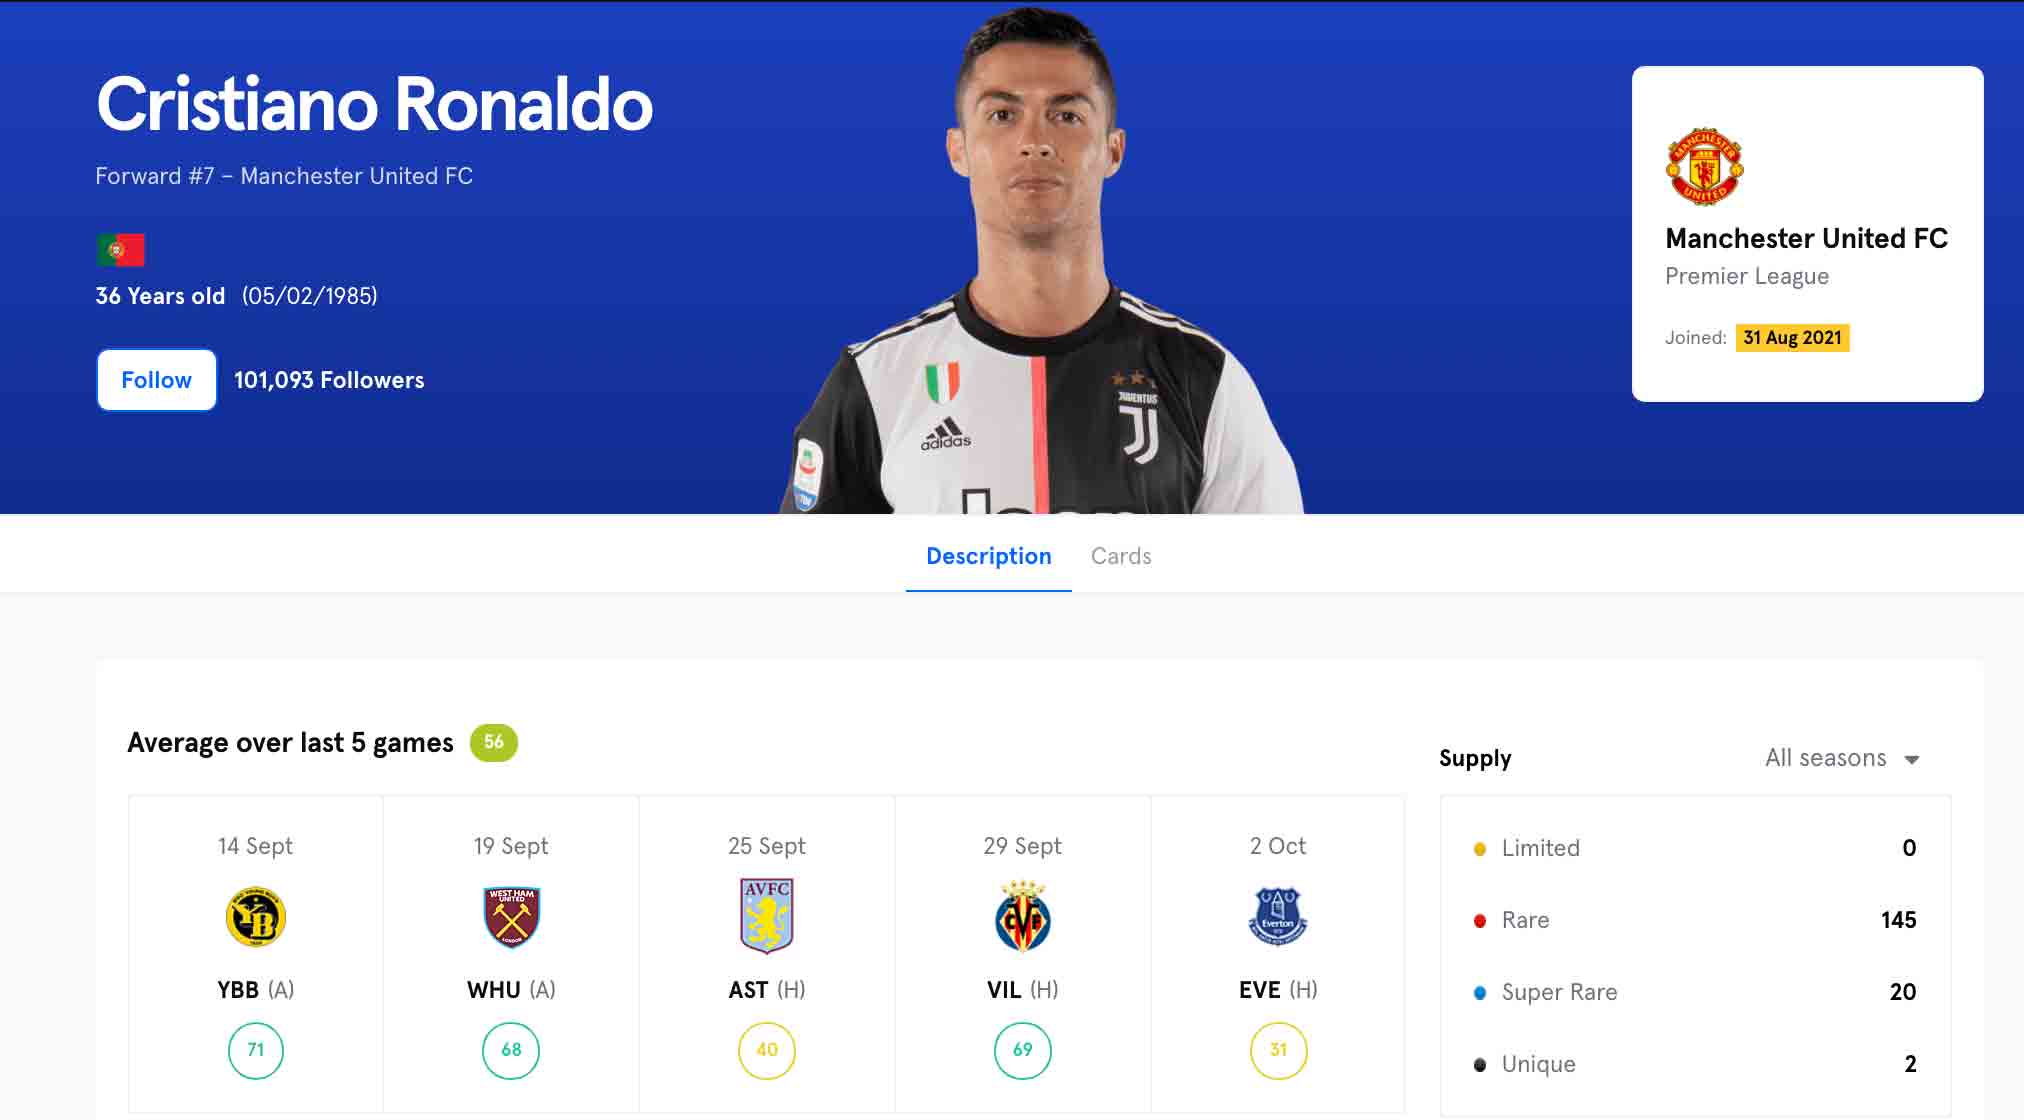Follow Cristiano Ronaldo

click(x=157, y=380)
